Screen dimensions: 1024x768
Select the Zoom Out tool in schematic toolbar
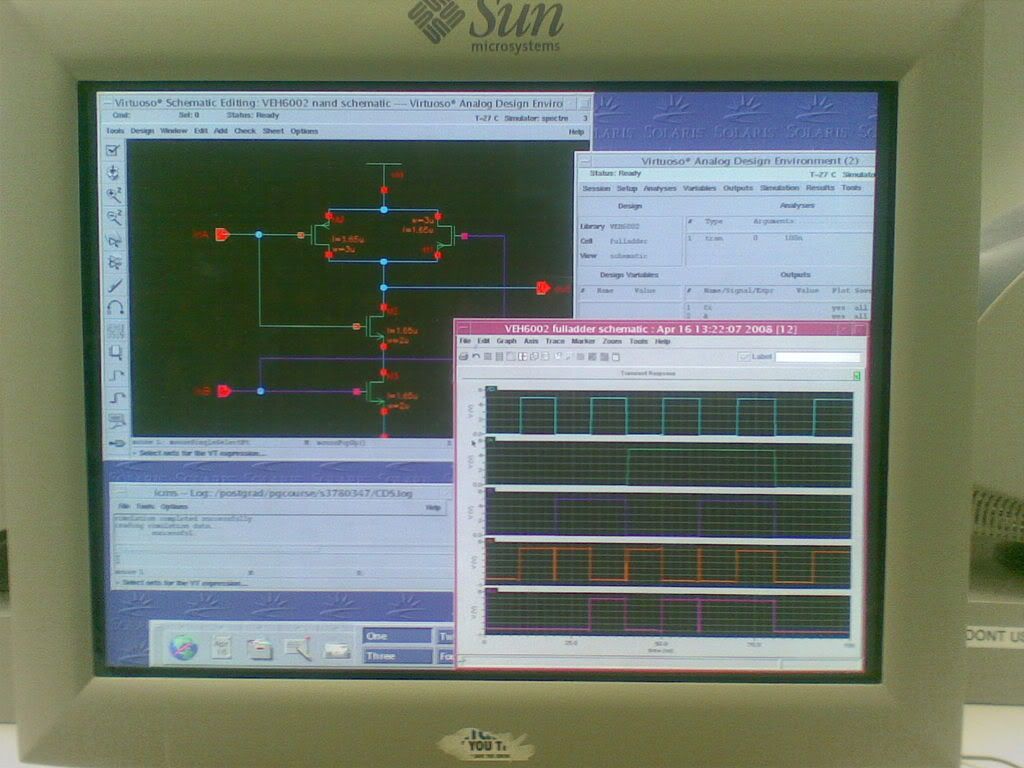pyautogui.click(x=114, y=217)
